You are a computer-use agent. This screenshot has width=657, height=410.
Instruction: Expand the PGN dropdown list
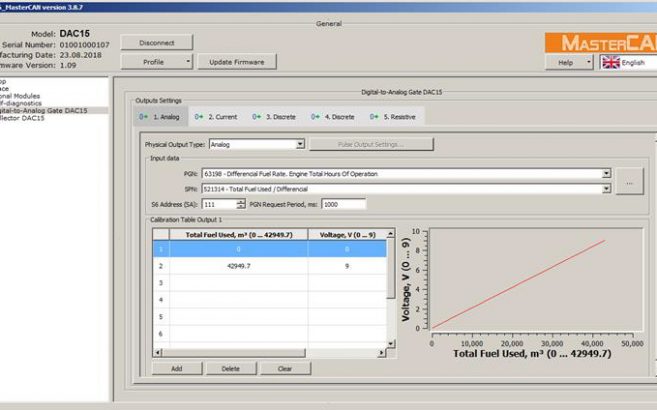click(606, 173)
